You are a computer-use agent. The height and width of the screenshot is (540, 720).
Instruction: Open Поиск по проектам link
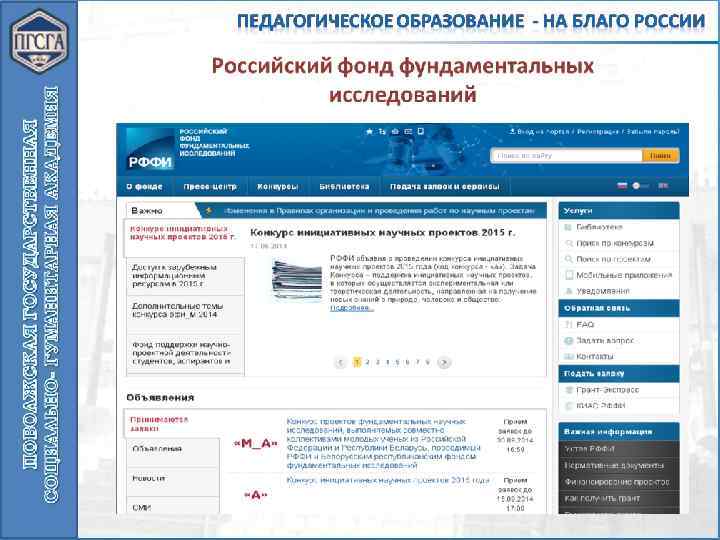[x=613, y=259]
